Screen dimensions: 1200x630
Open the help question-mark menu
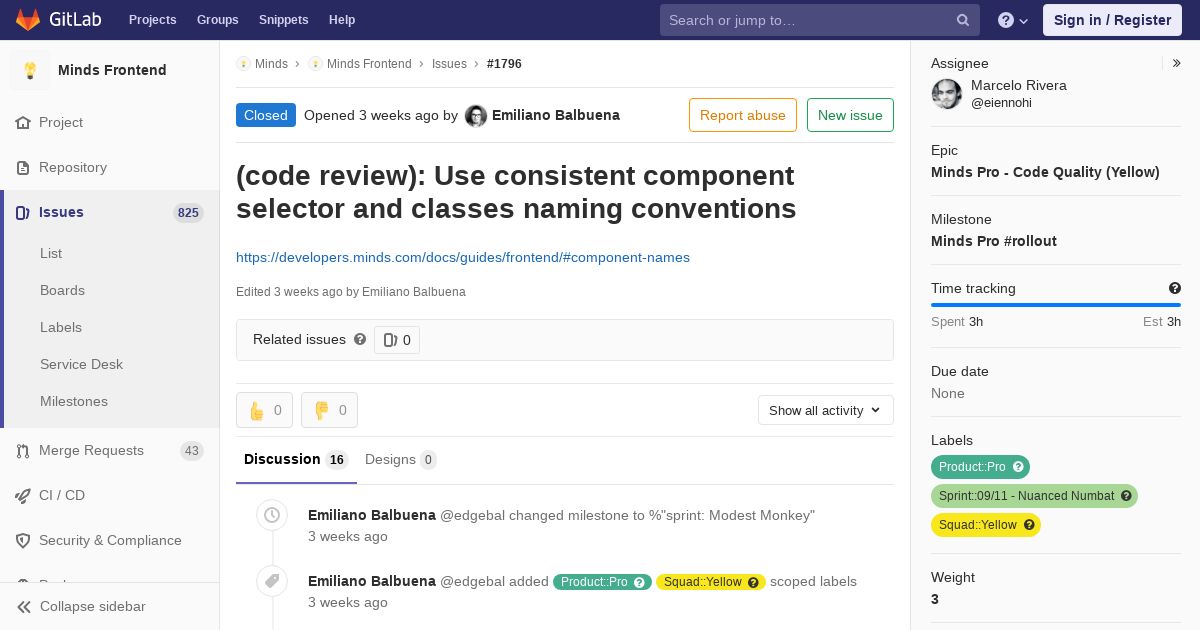coord(1013,20)
